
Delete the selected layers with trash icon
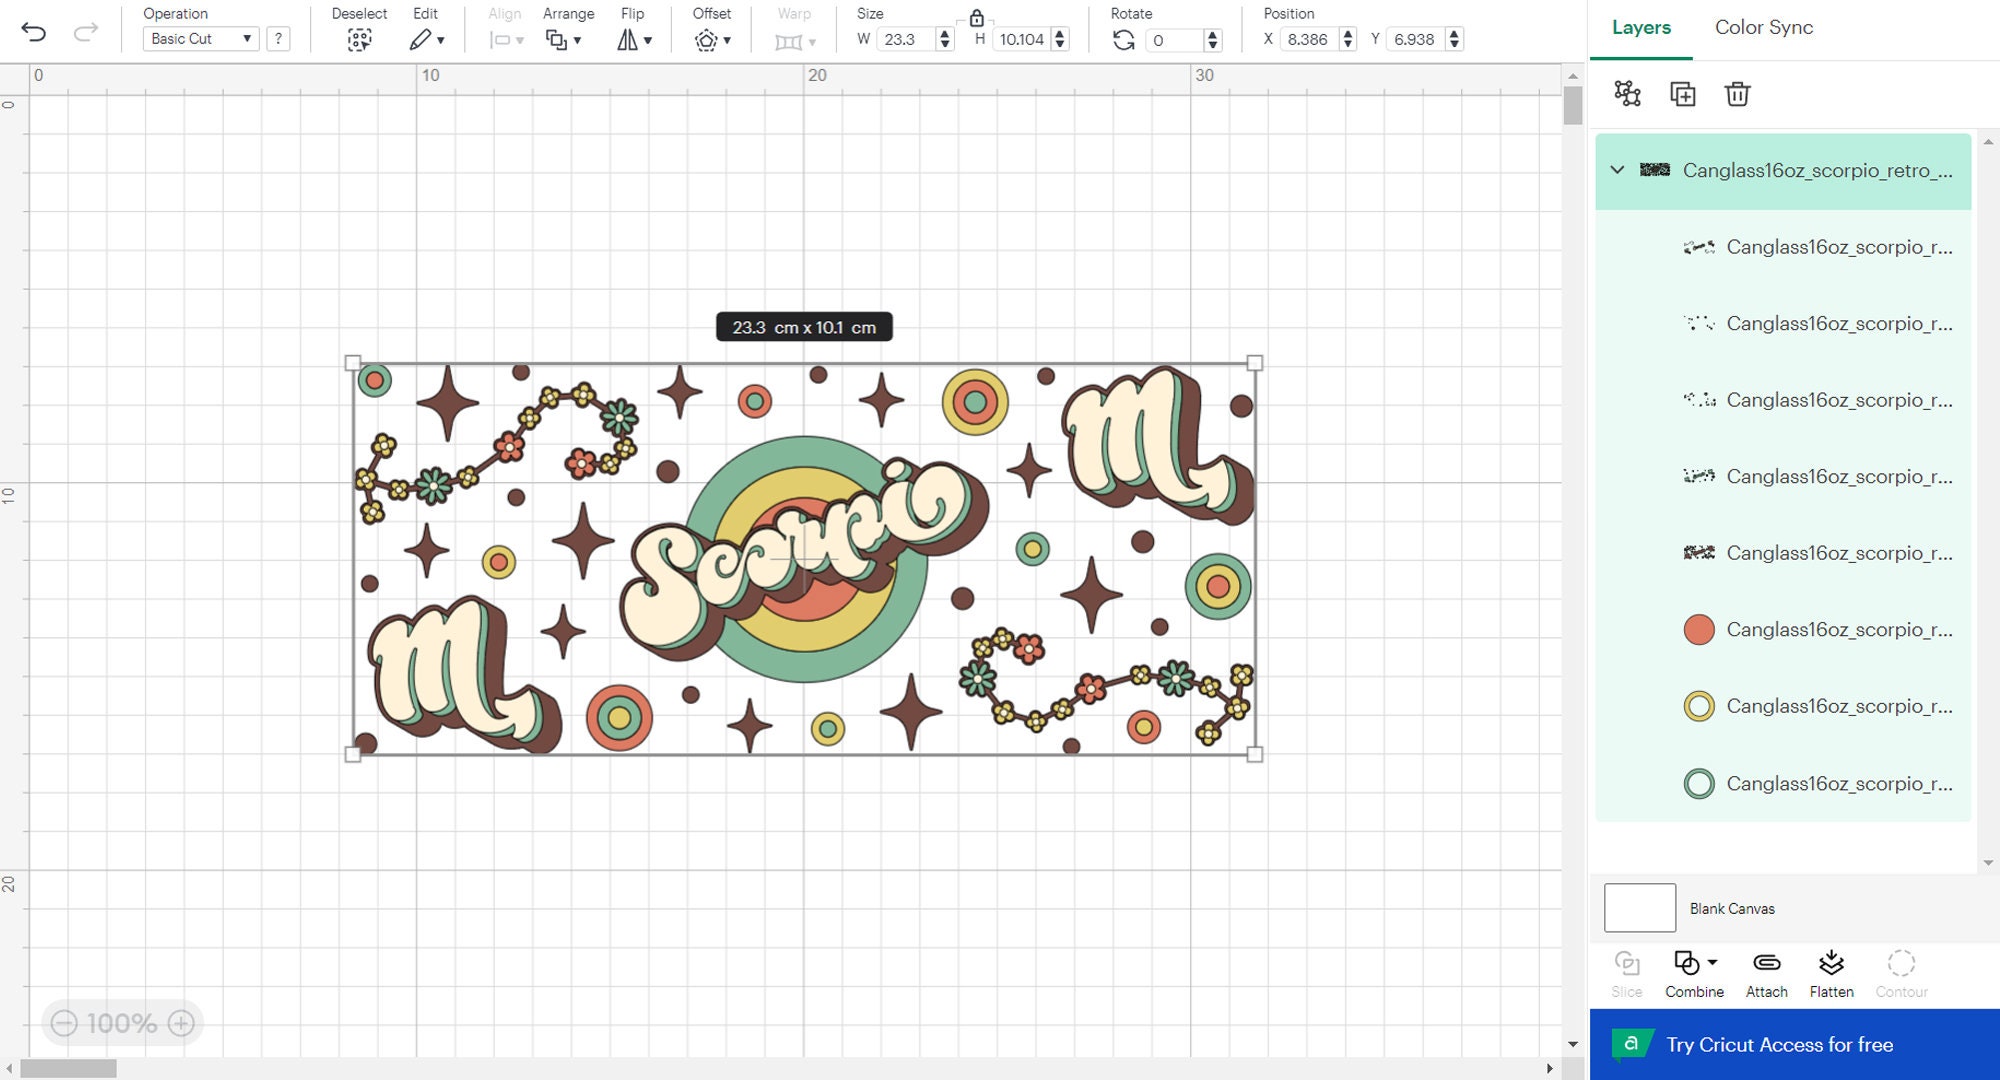coord(1737,94)
